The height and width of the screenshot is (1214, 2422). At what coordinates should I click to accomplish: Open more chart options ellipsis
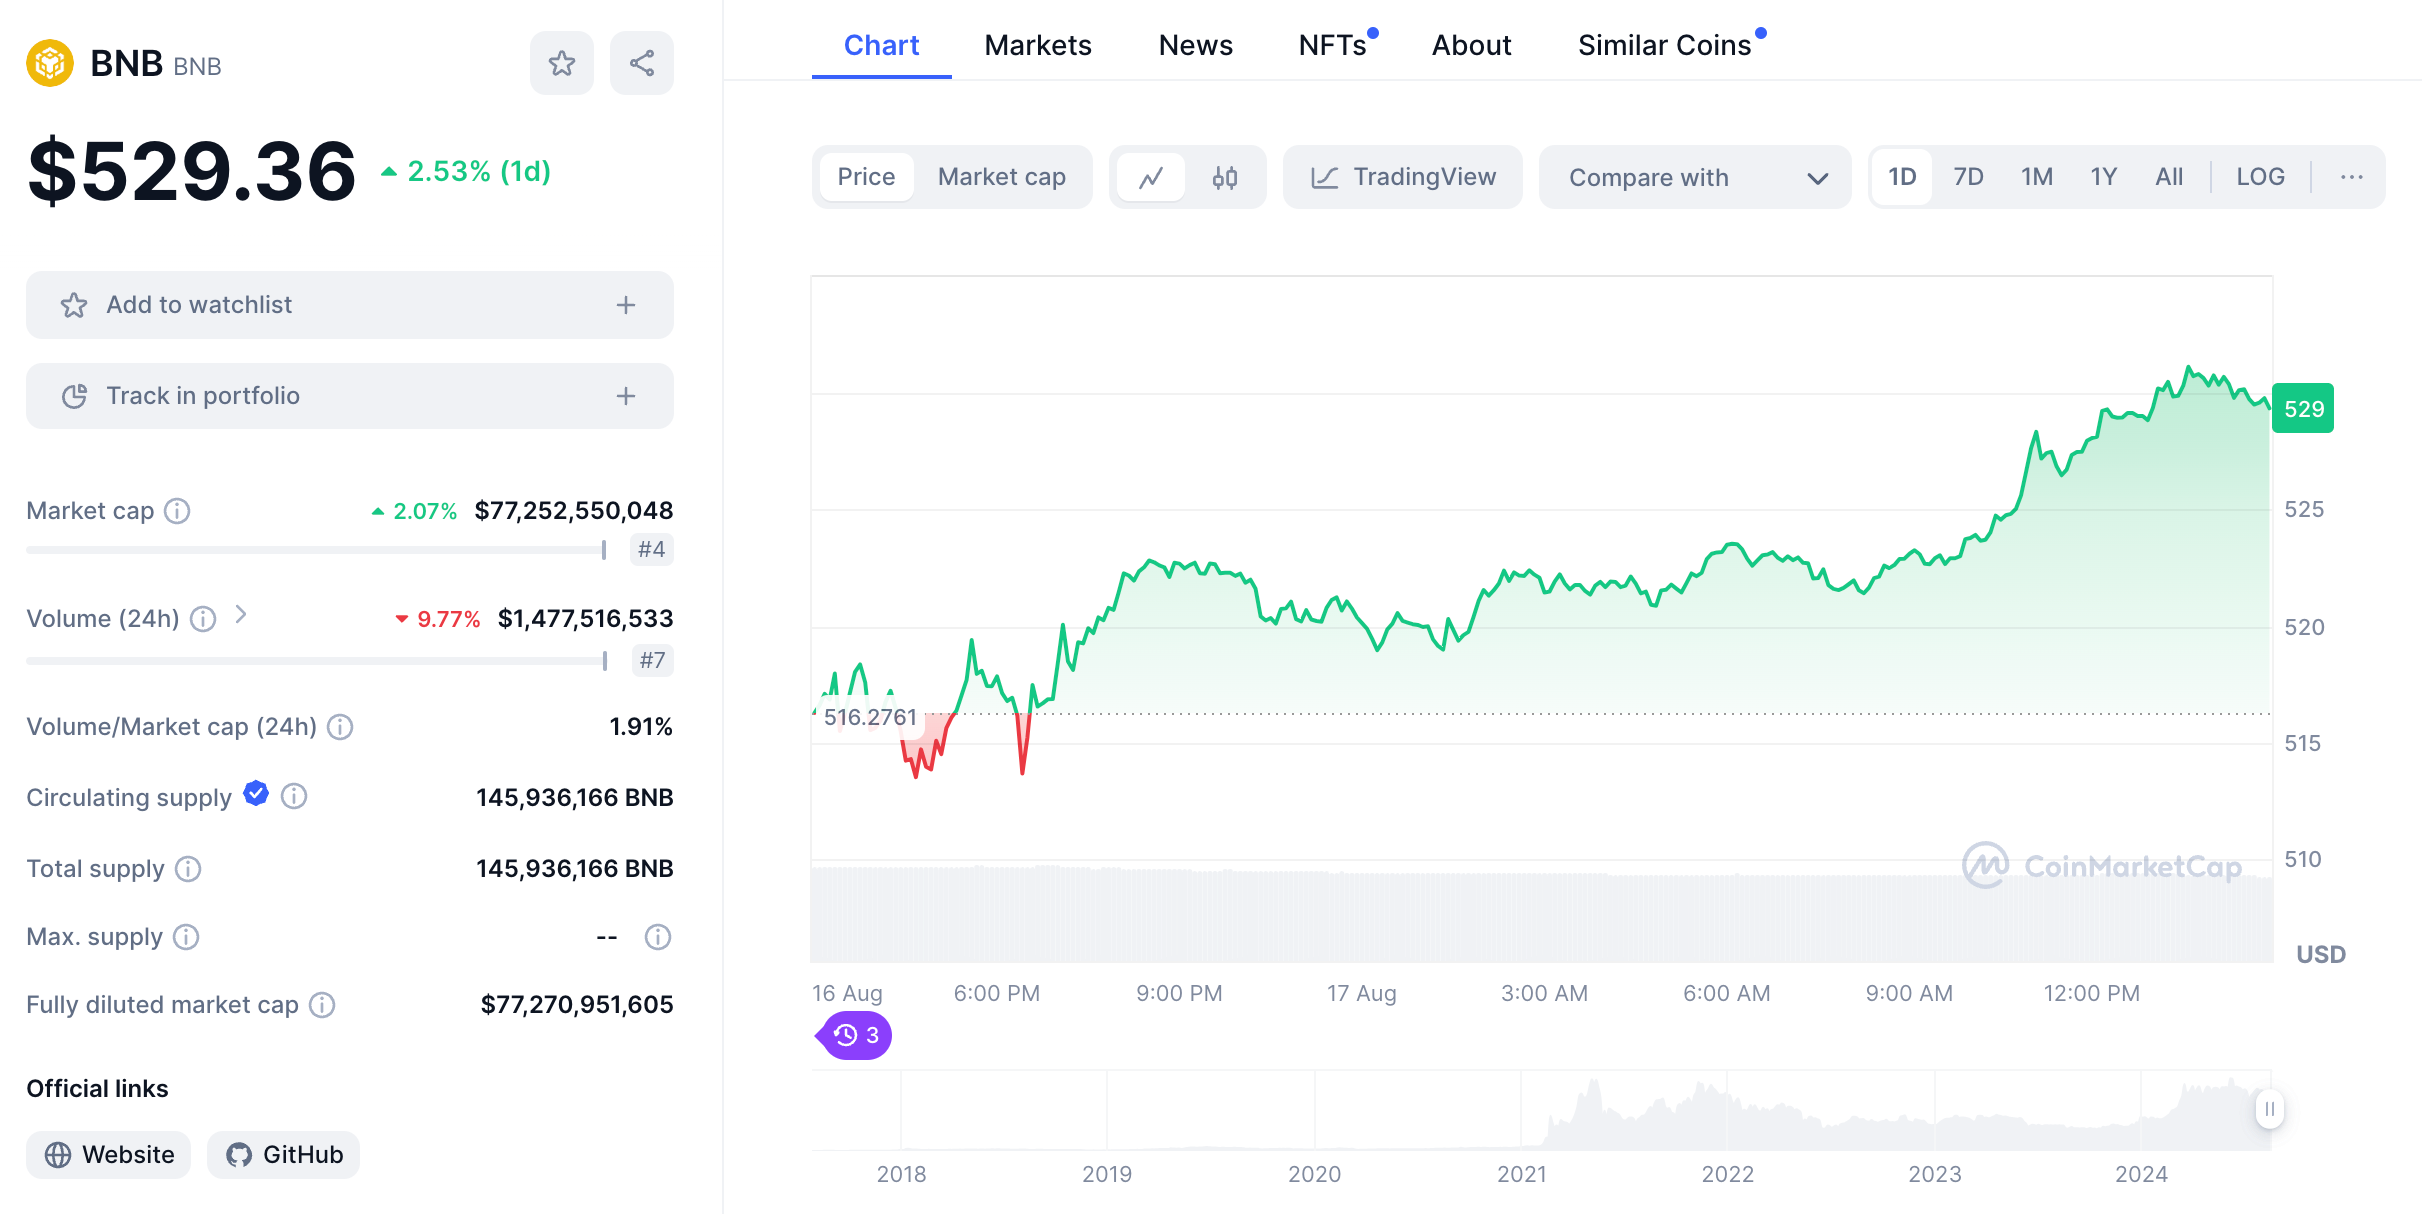click(2352, 177)
